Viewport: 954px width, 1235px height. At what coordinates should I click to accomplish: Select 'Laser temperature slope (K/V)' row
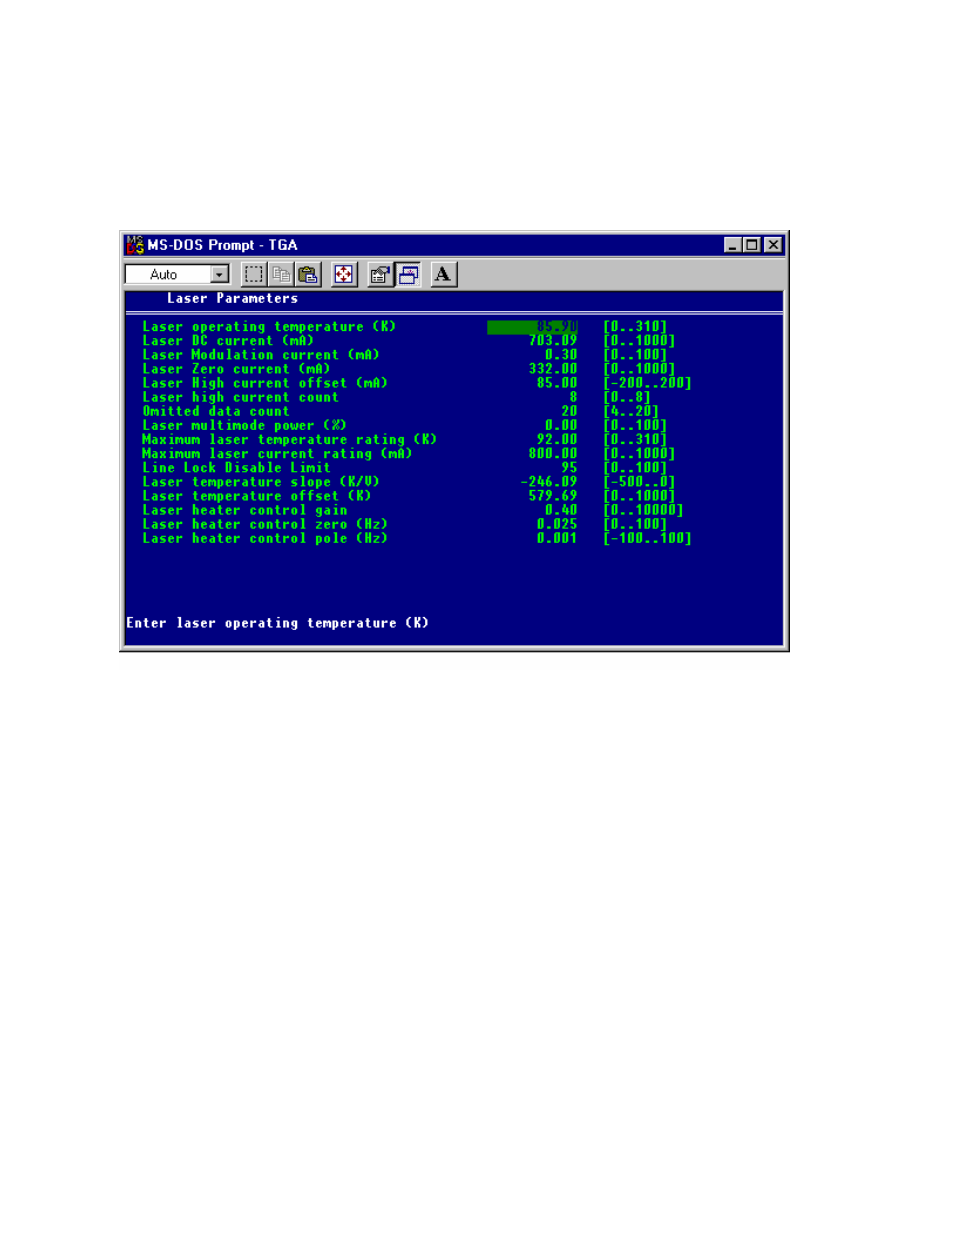(x=408, y=481)
